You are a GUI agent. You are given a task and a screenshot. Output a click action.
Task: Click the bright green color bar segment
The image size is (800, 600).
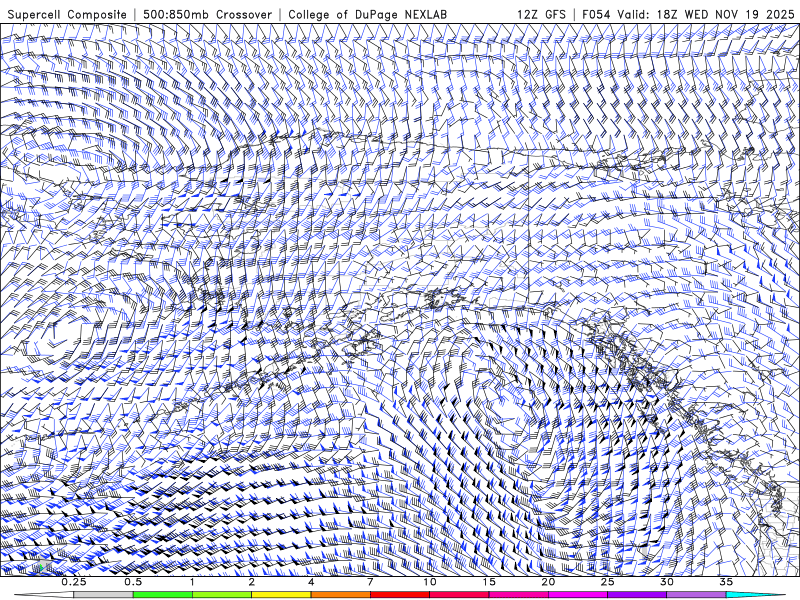[163, 595]
